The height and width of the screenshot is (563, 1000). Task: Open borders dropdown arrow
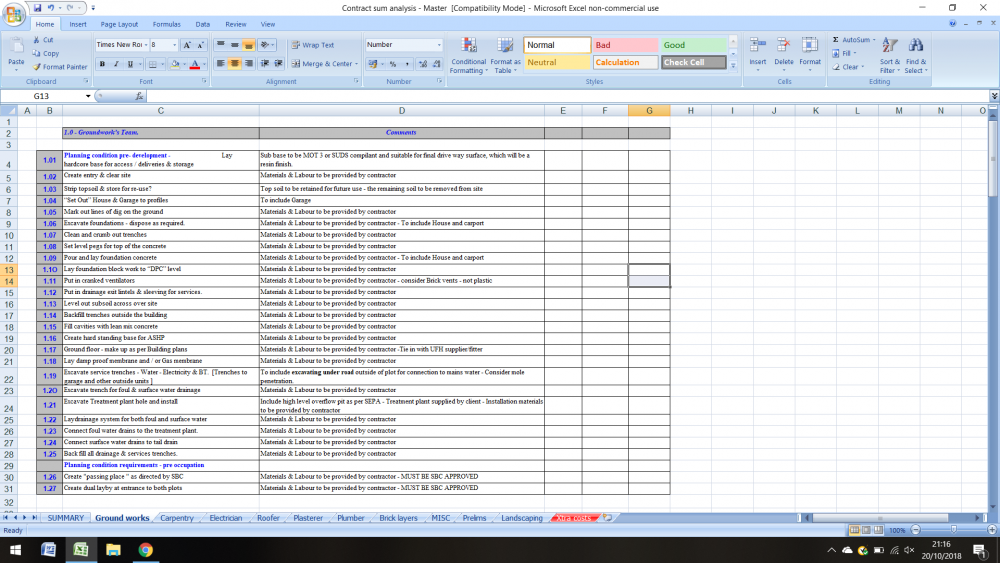162,64
